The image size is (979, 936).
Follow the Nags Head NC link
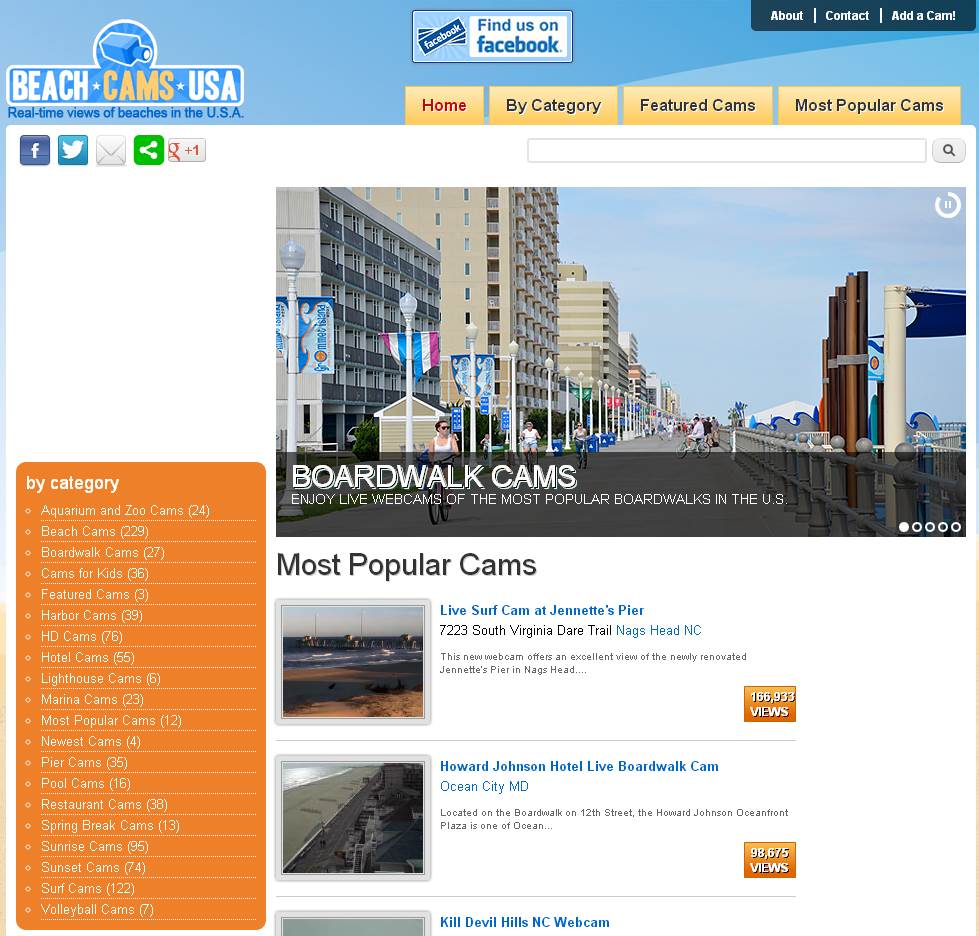pos(659,631)
